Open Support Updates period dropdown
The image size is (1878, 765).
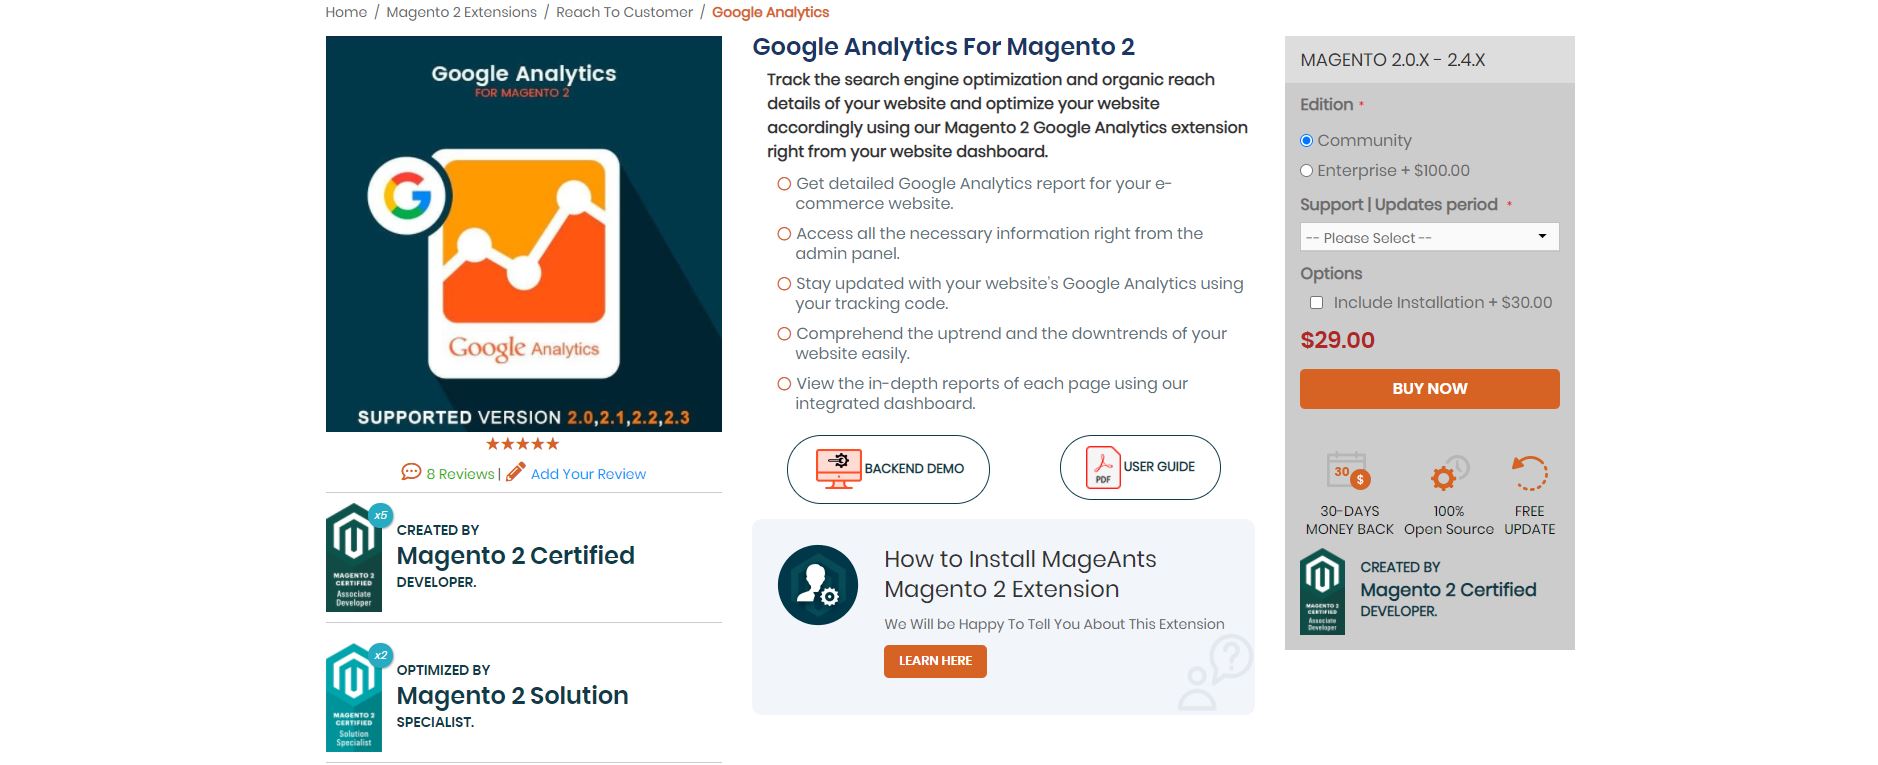tap(1429, 237)
